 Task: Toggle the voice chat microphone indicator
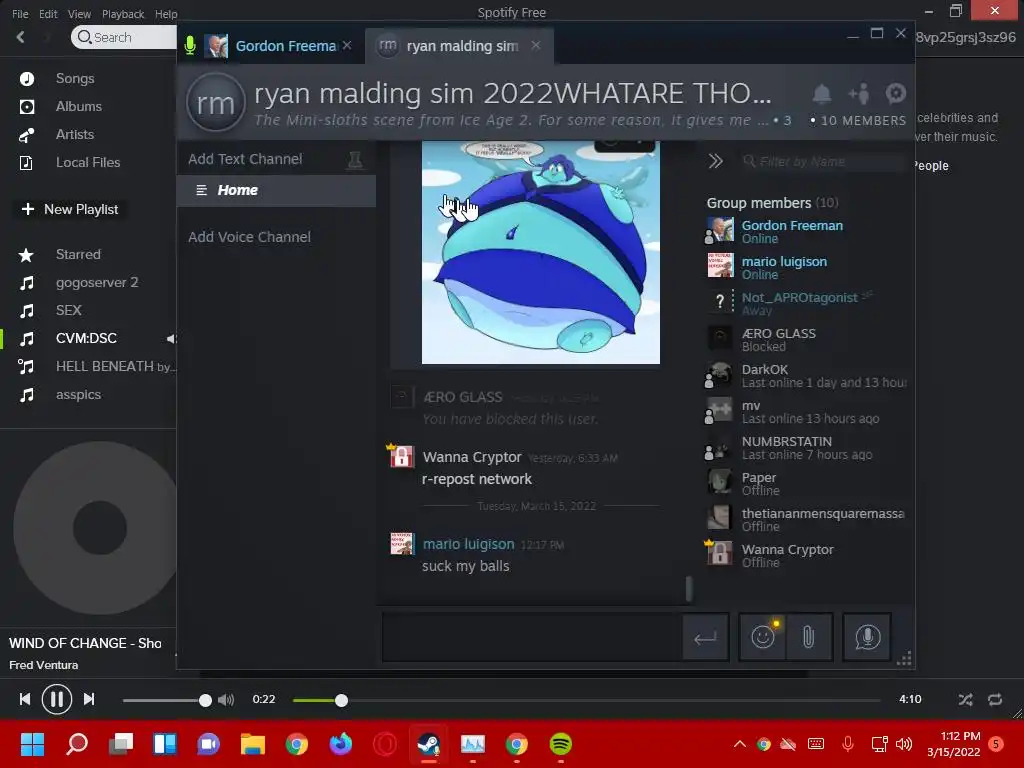[190, 46]
